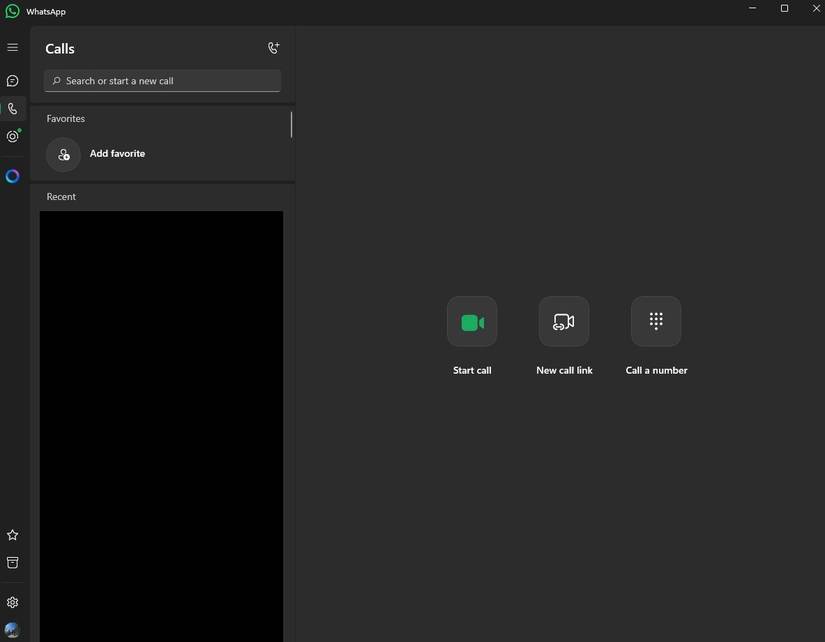Select the Add favorite label
Screen dimensions: 825x642
pos(117,154)
